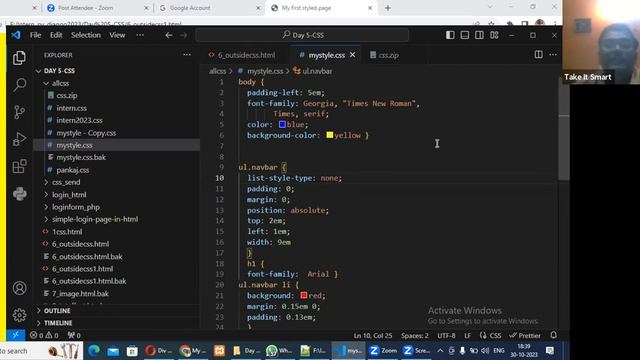Close the mystyle.css editor tab
The image size is (640, 360).
tap(352, 55)
